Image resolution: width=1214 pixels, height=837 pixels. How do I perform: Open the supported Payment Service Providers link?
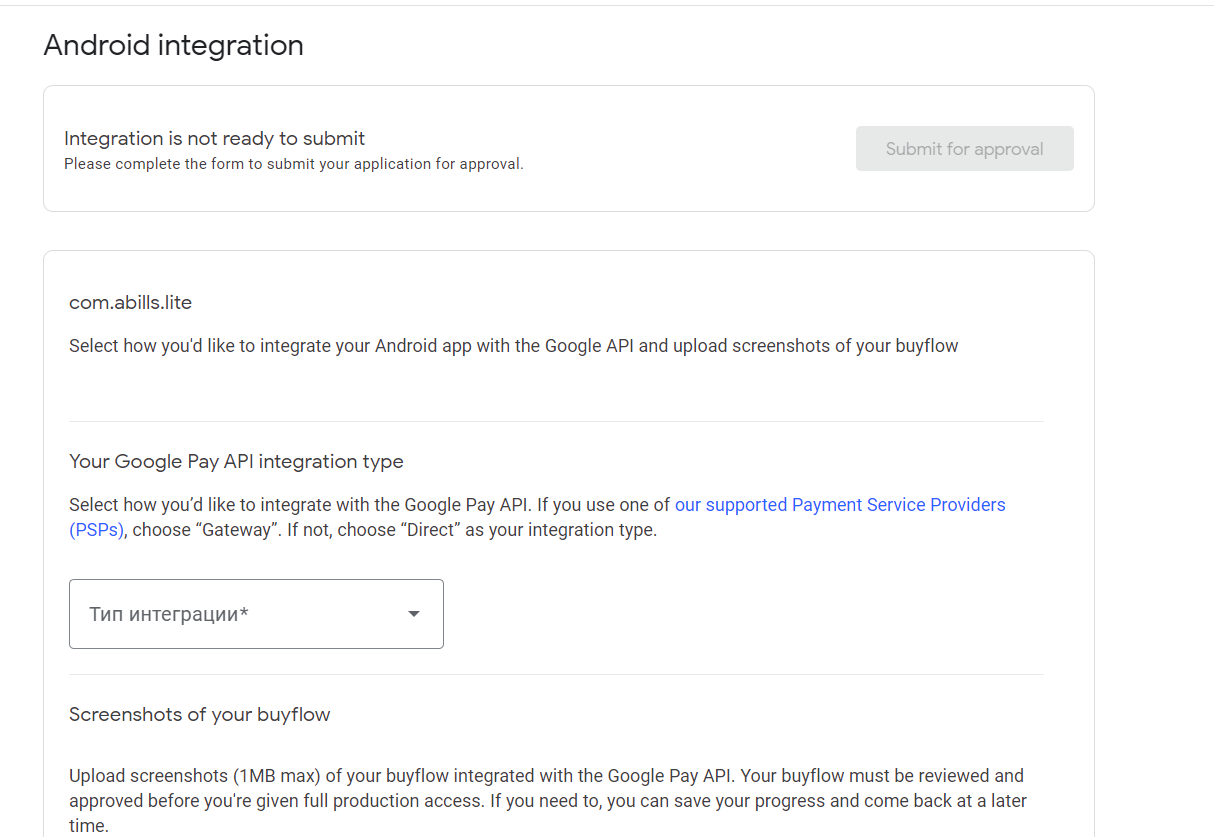(840, 505)
